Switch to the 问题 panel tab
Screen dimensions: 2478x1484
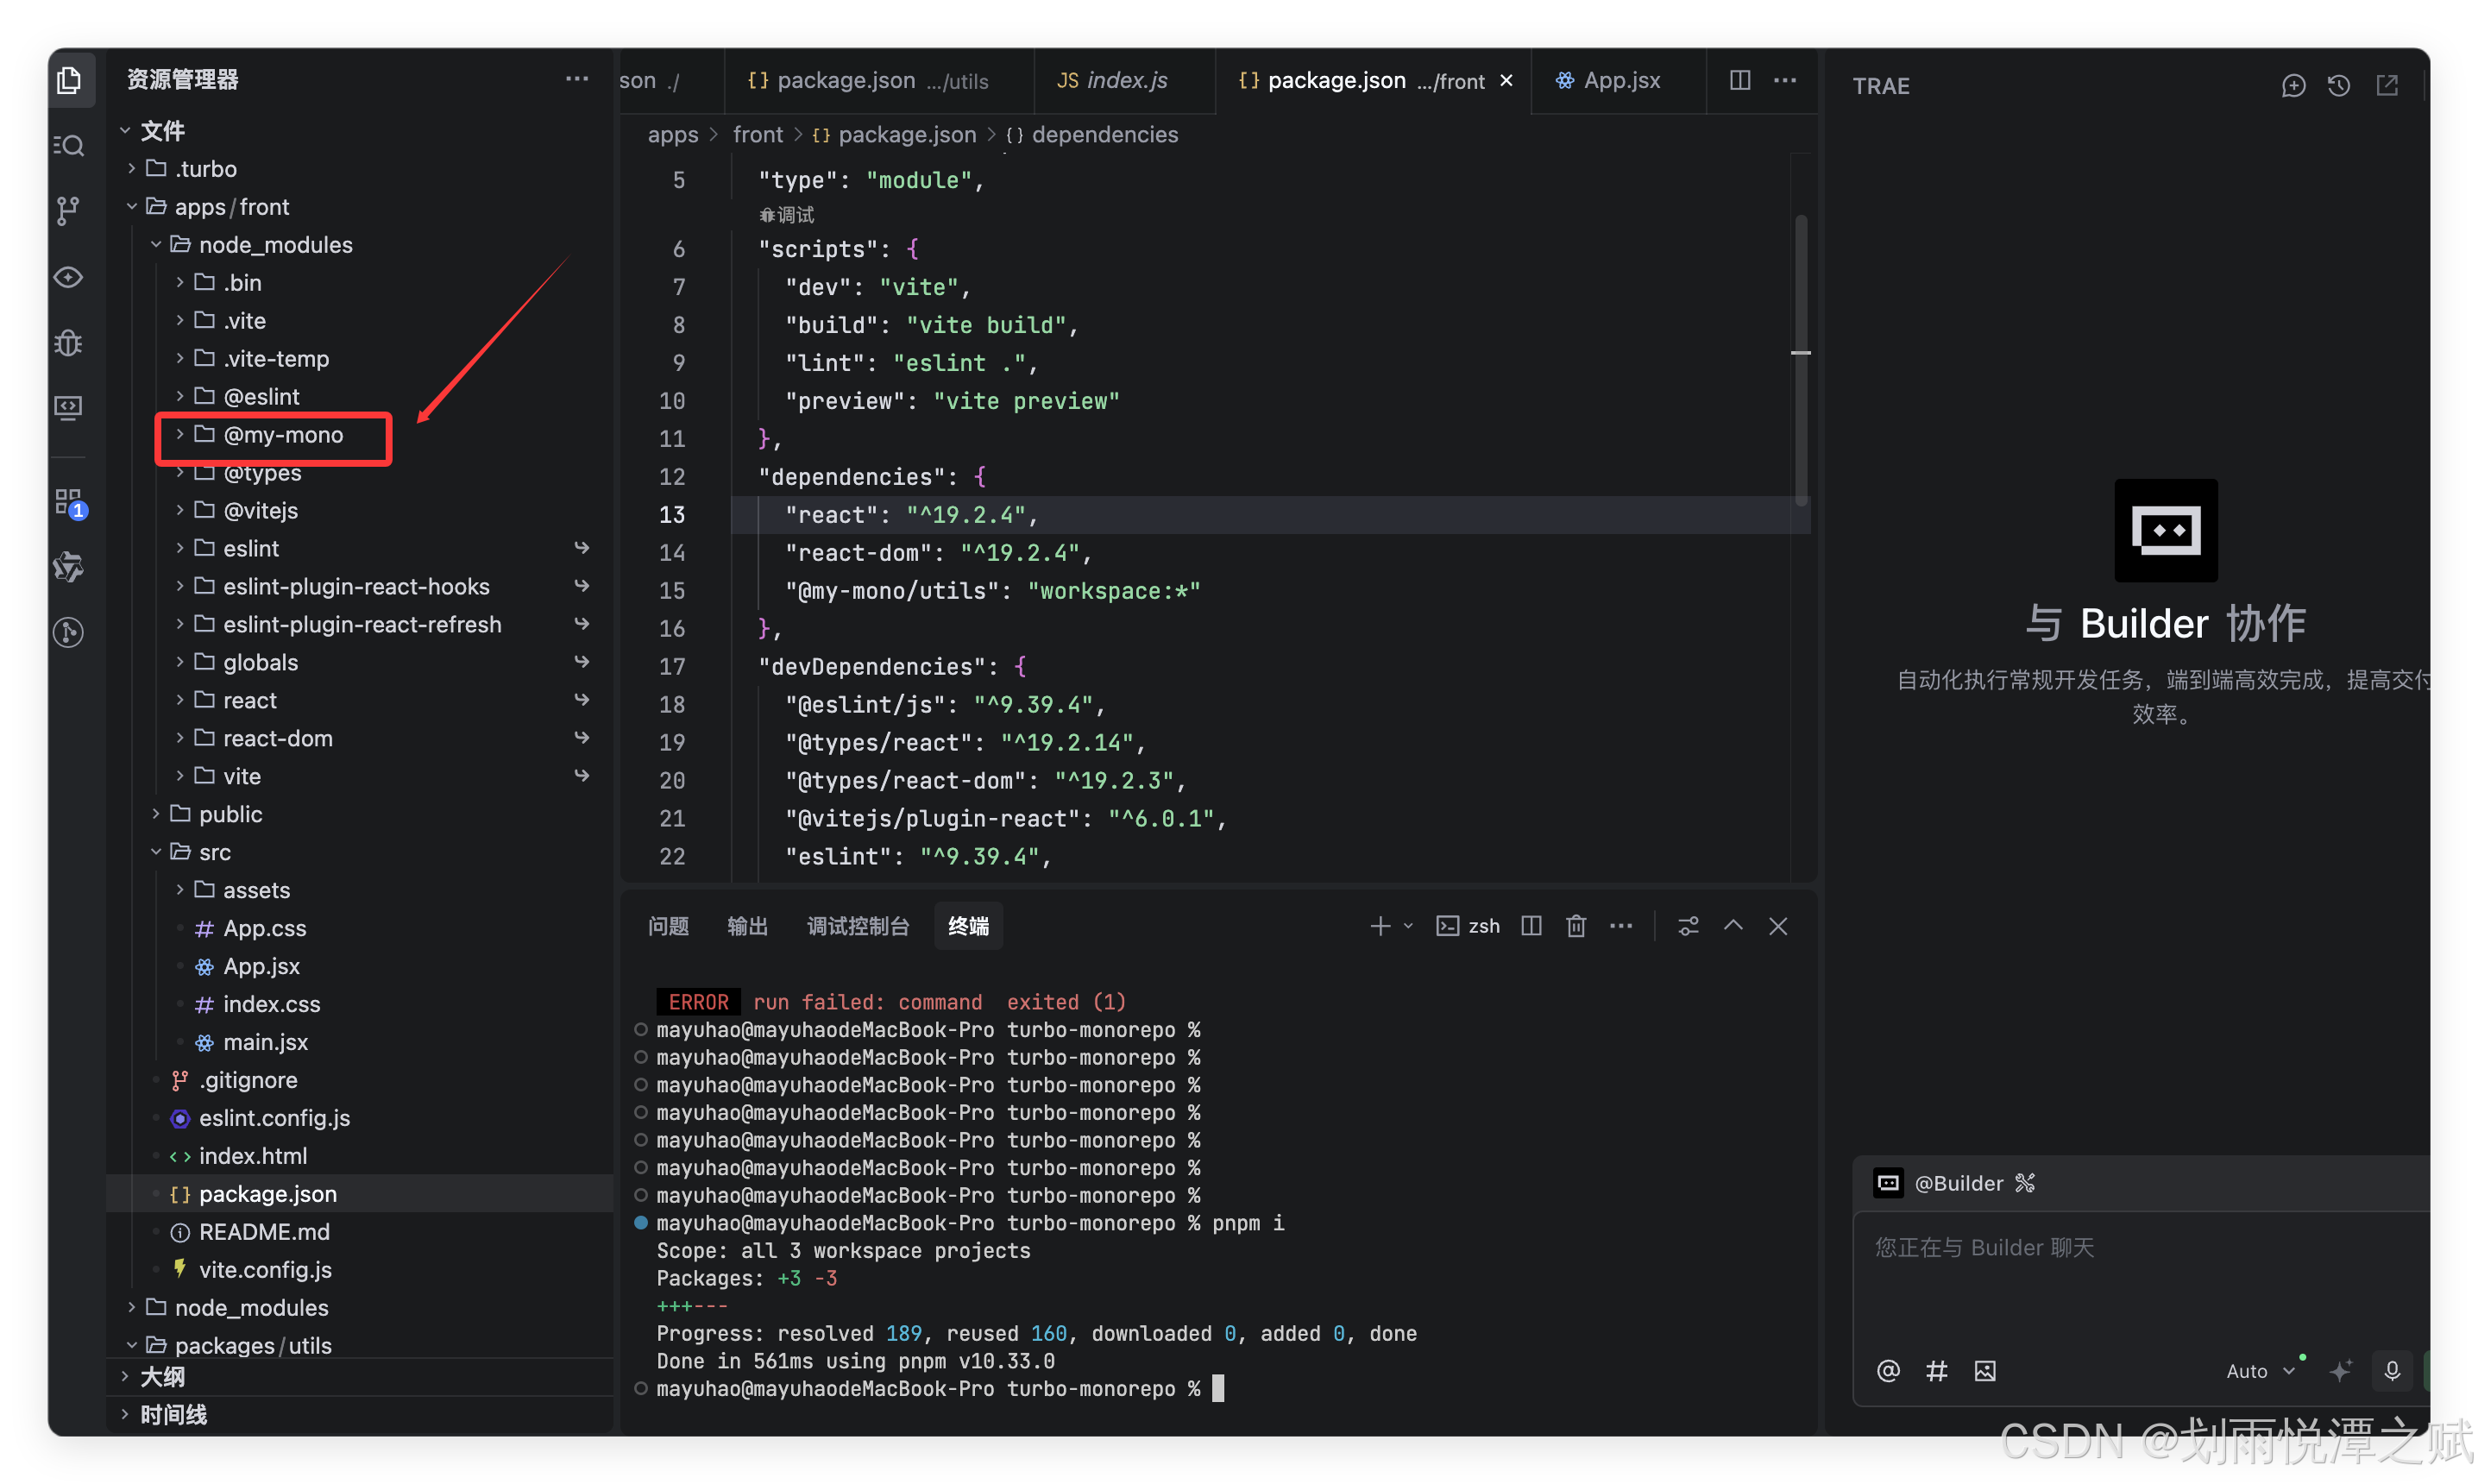[668, 926]
